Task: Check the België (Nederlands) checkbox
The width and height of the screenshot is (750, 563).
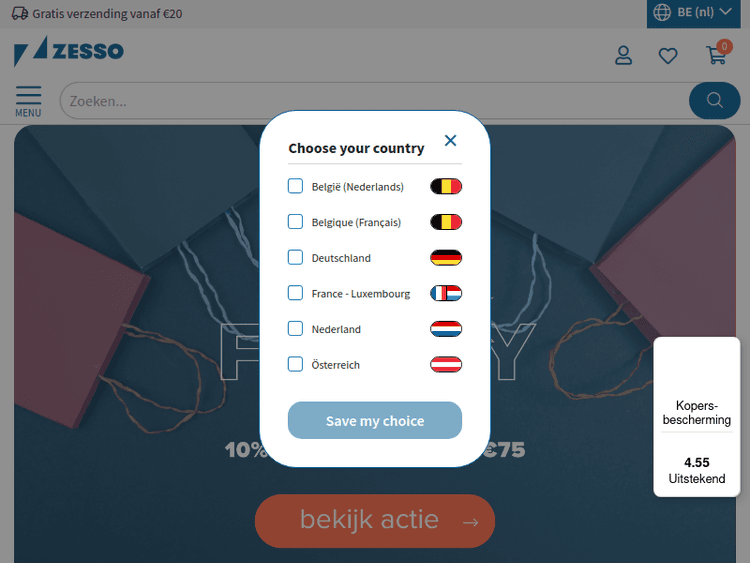Action: coord(295,186)
